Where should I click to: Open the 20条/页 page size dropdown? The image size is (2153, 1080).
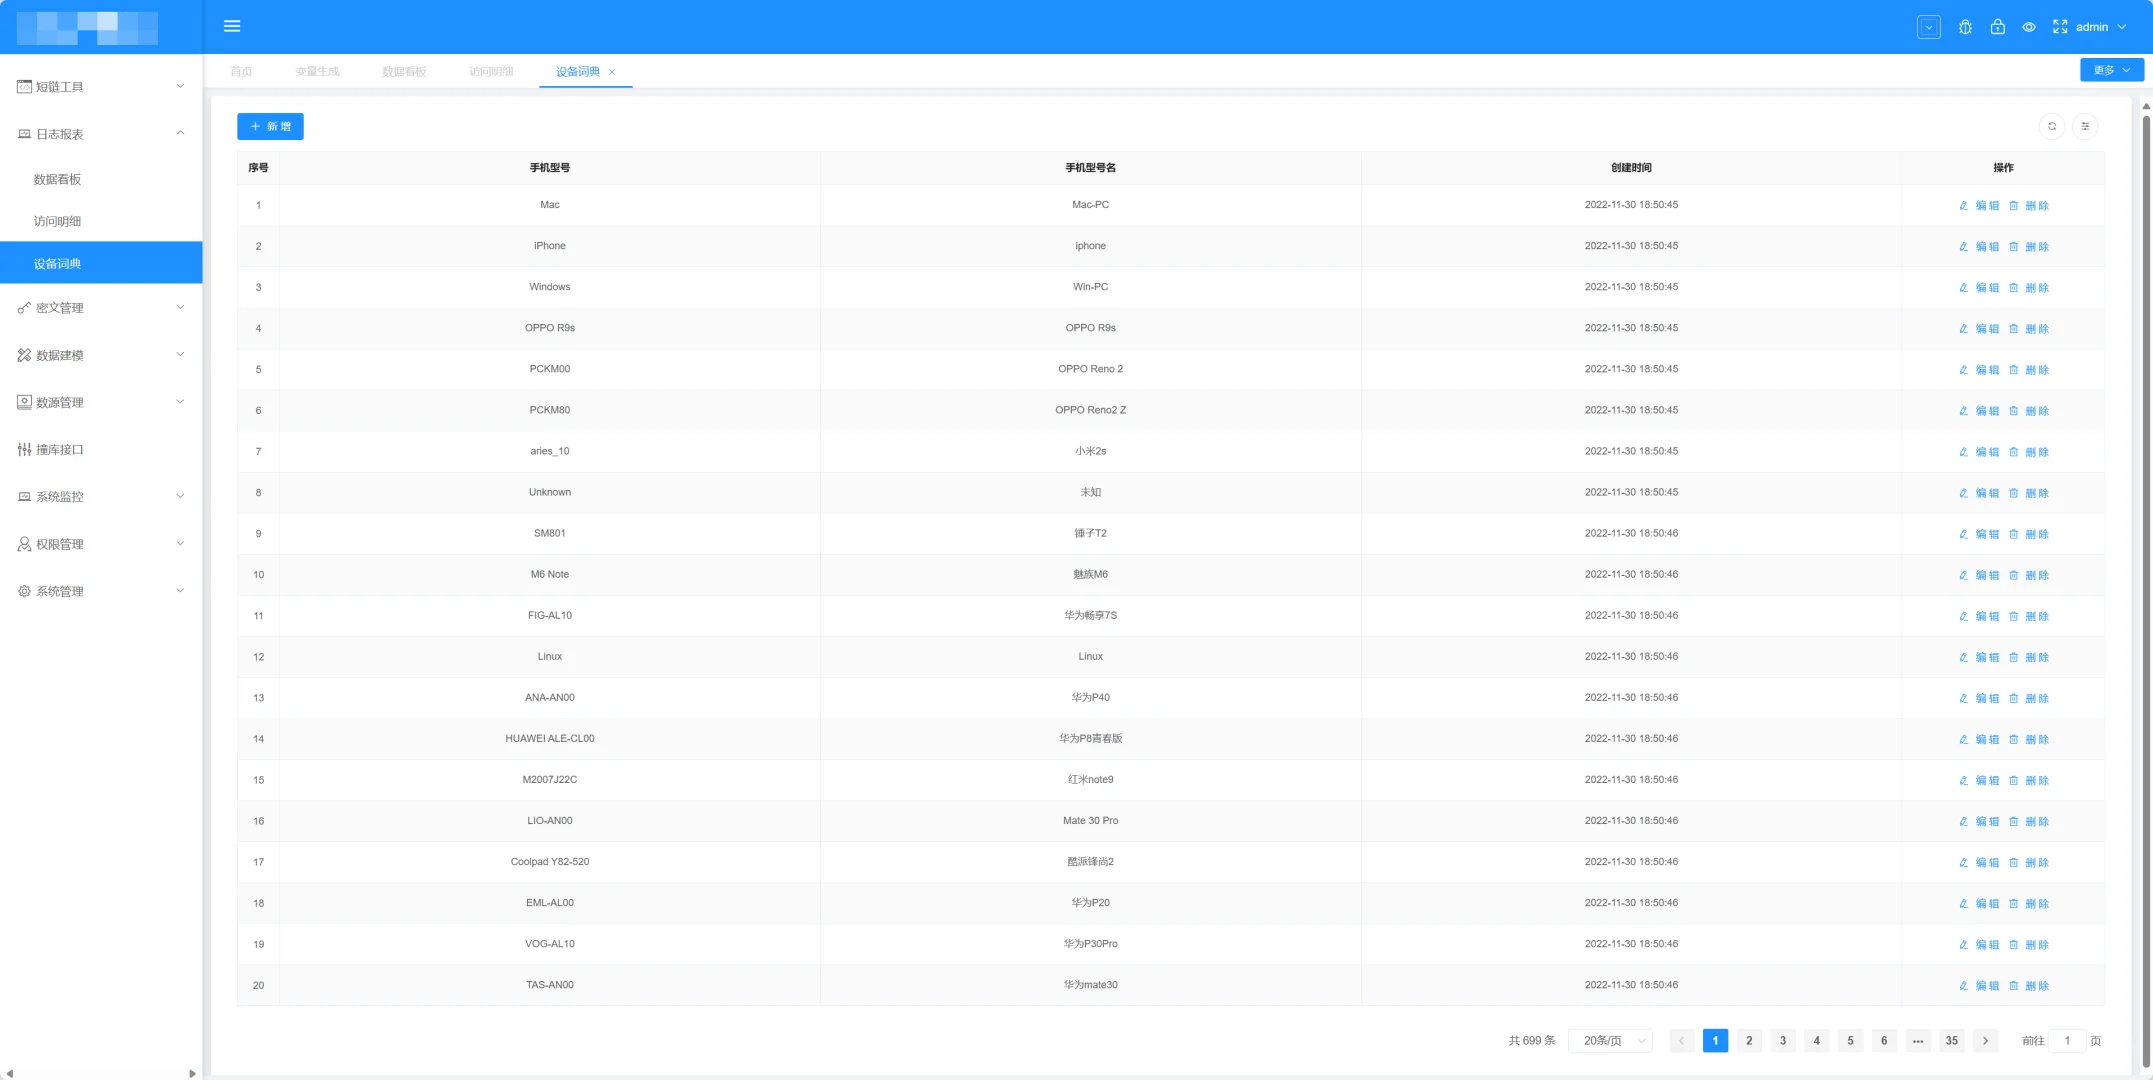[1610, 1041]
